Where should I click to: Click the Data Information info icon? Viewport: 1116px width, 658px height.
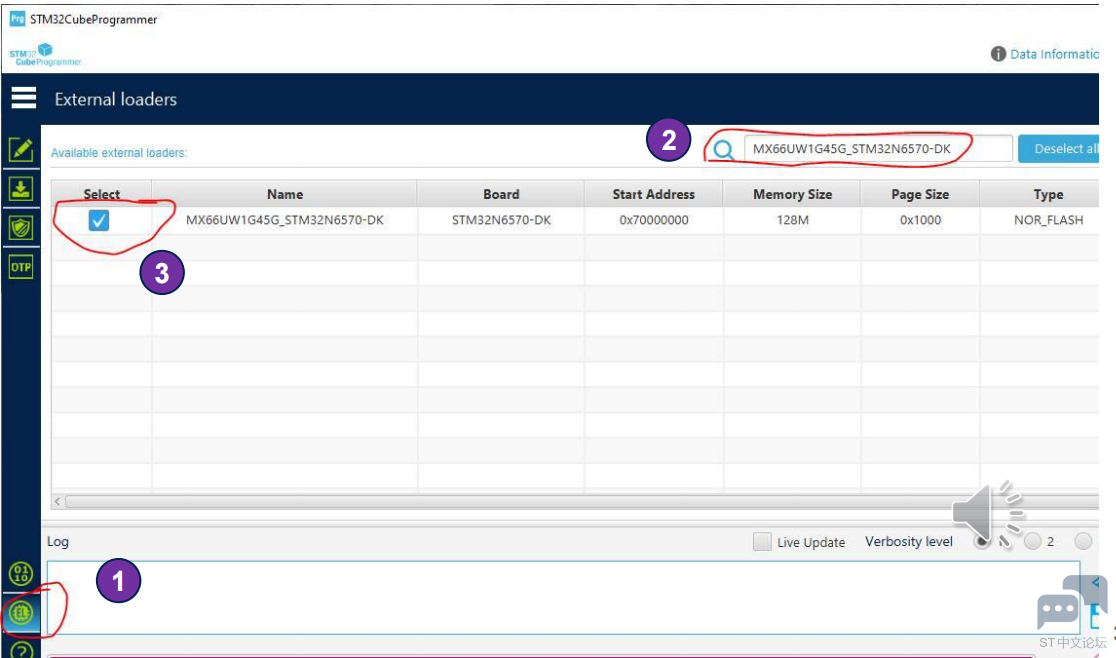pos(997,54)
